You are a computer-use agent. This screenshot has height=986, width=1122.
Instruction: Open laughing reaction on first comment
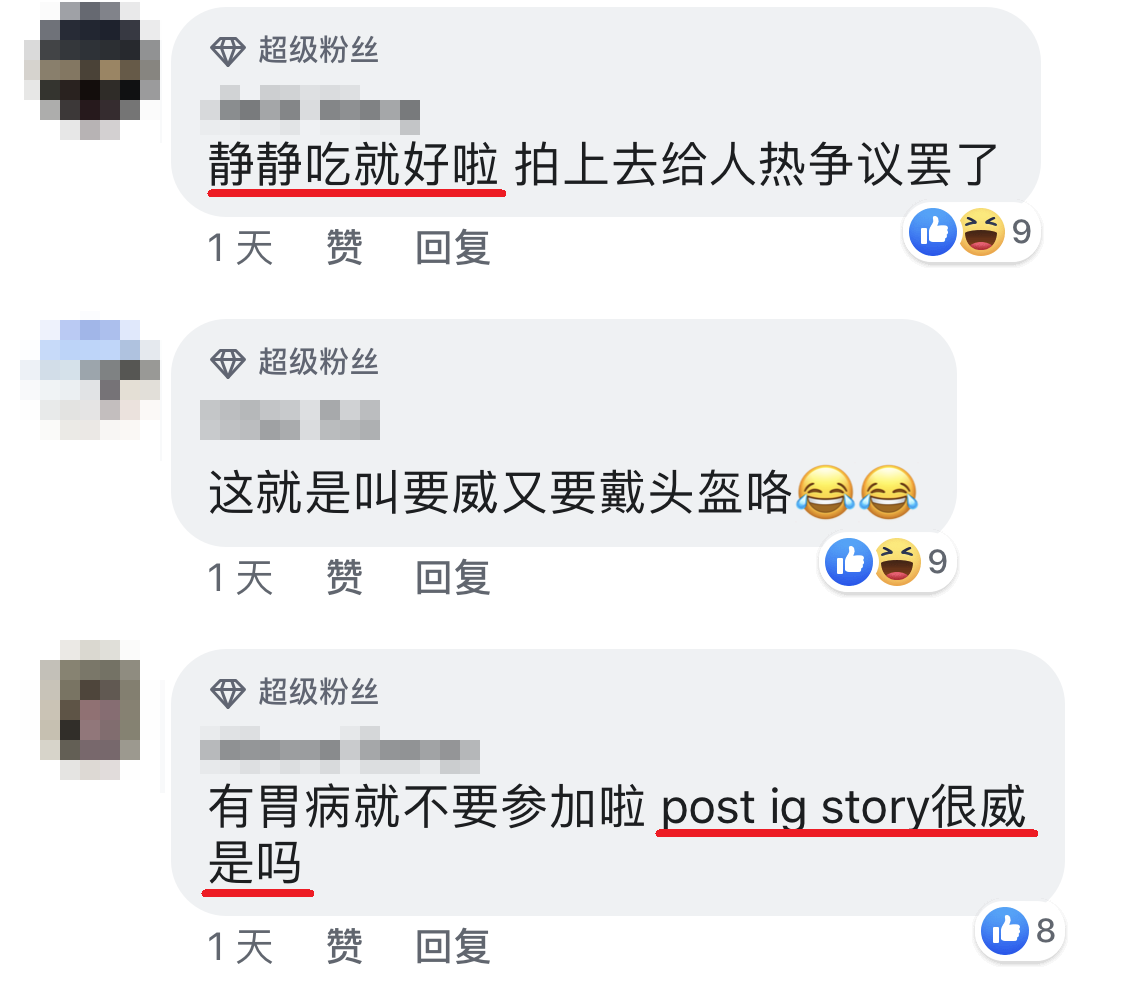pyautogui.click(x=981, y=232)
